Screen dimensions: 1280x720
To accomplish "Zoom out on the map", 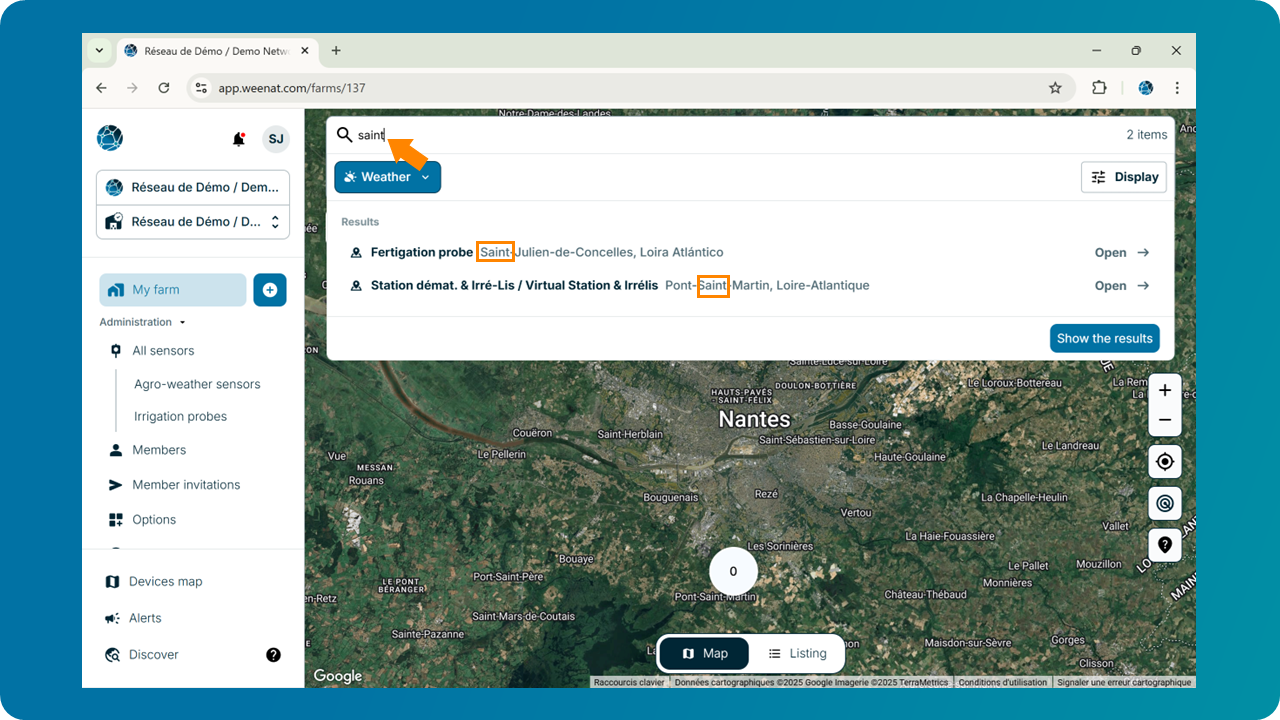I will point(1165,421).
